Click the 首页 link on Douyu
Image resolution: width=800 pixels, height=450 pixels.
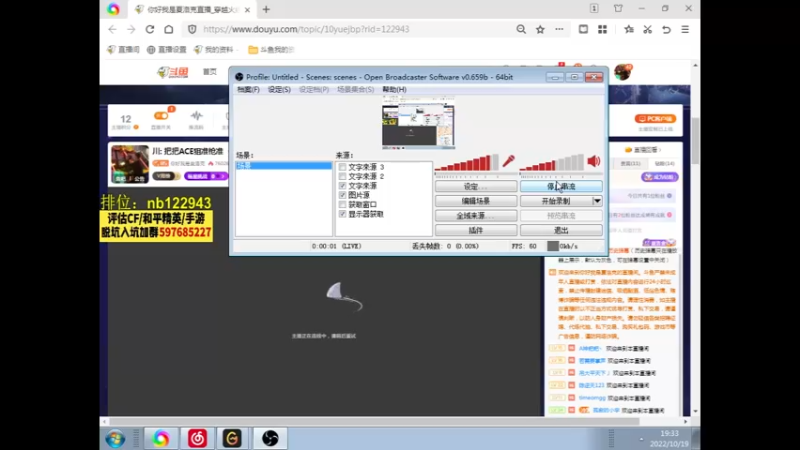210,72
